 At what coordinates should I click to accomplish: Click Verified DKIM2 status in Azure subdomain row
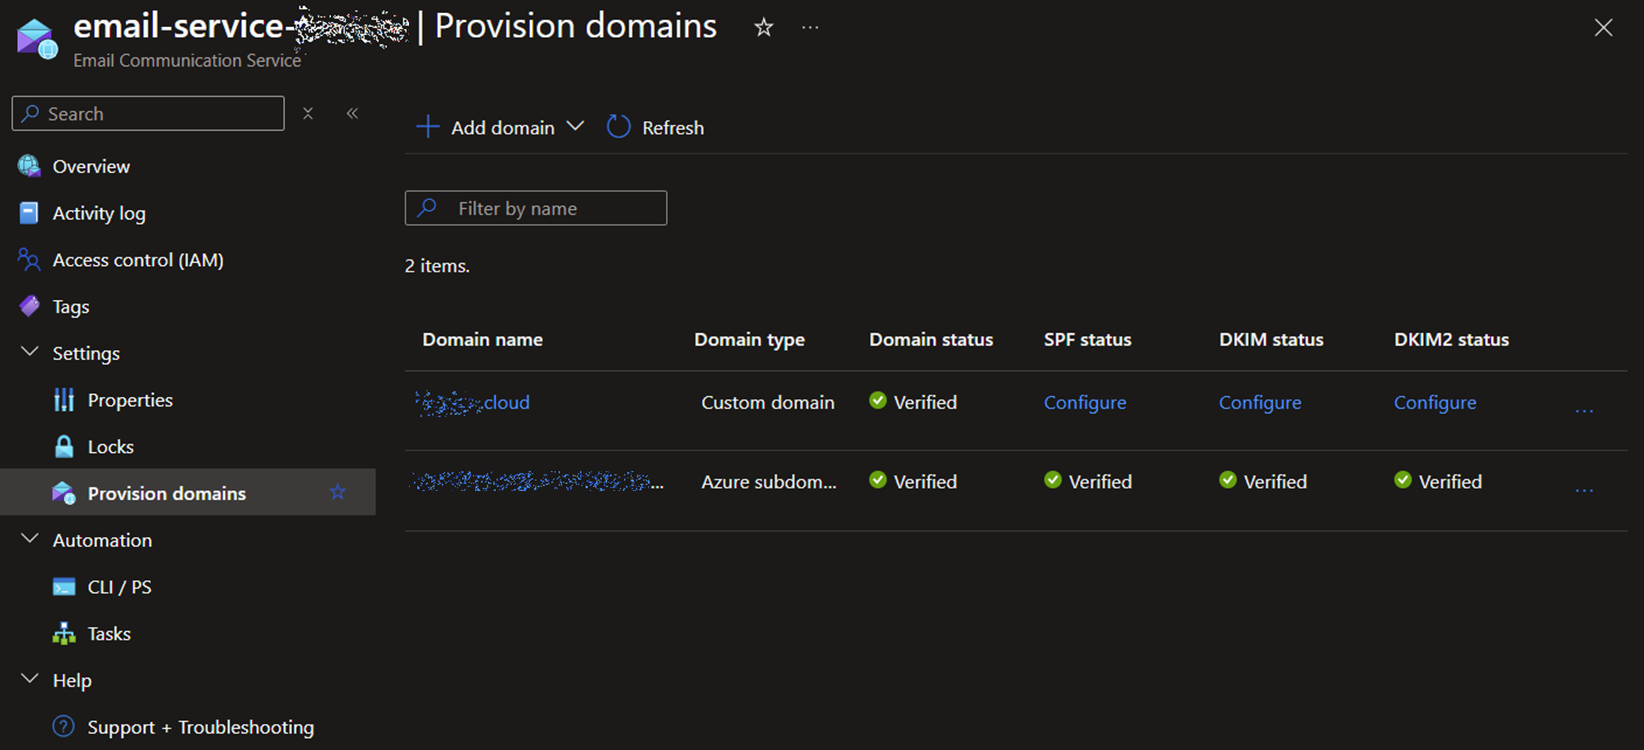click(1438, 482)
